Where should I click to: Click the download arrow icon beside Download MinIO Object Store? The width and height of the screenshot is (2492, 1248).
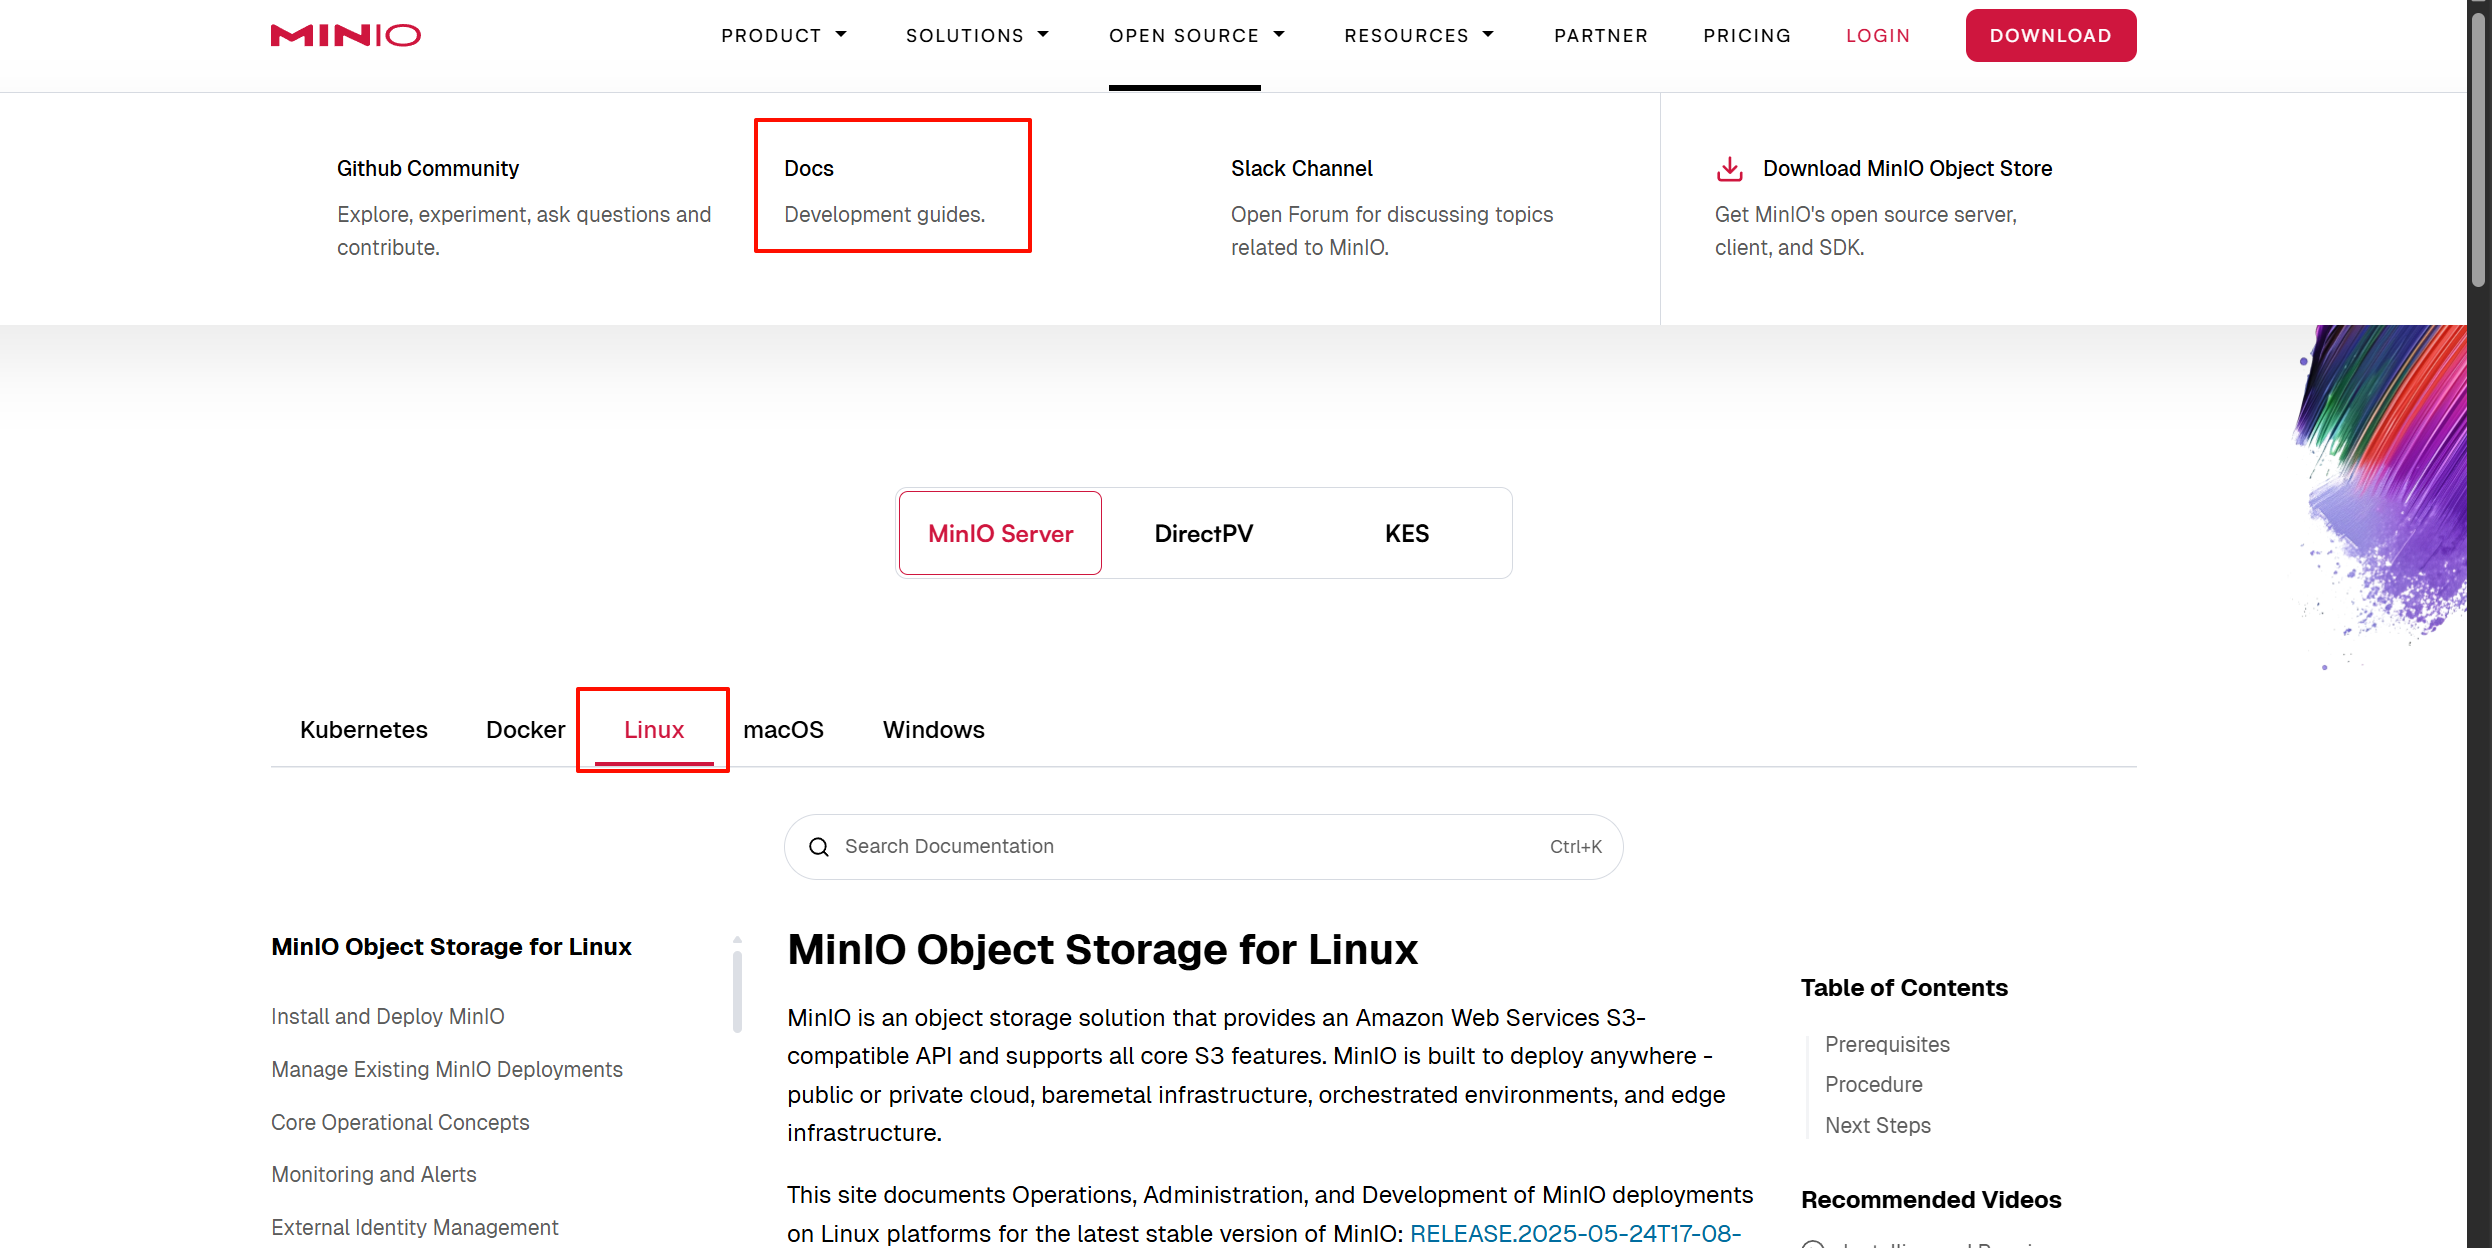pyautogui.click(x=1730, y=169)
